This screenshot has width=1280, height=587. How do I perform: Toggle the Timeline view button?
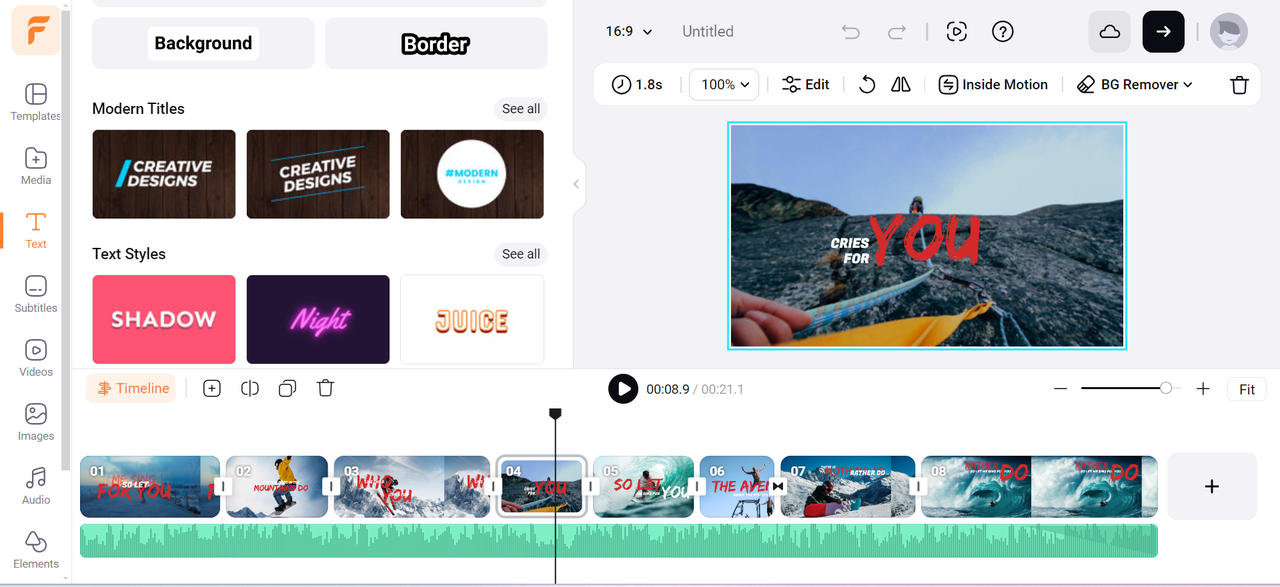click(131, 389)
